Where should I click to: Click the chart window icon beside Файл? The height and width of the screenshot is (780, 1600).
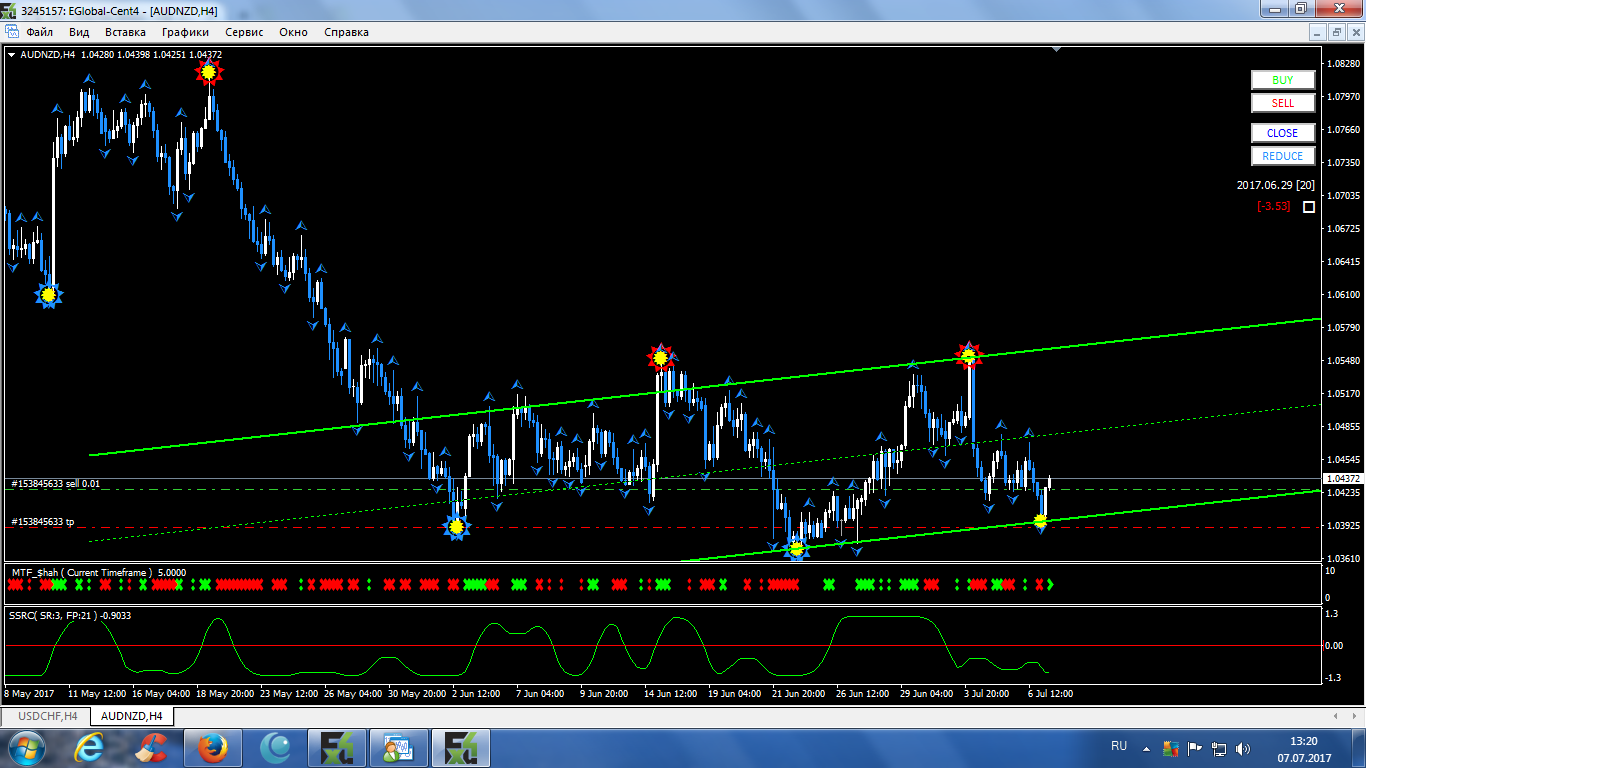[12, 32]
